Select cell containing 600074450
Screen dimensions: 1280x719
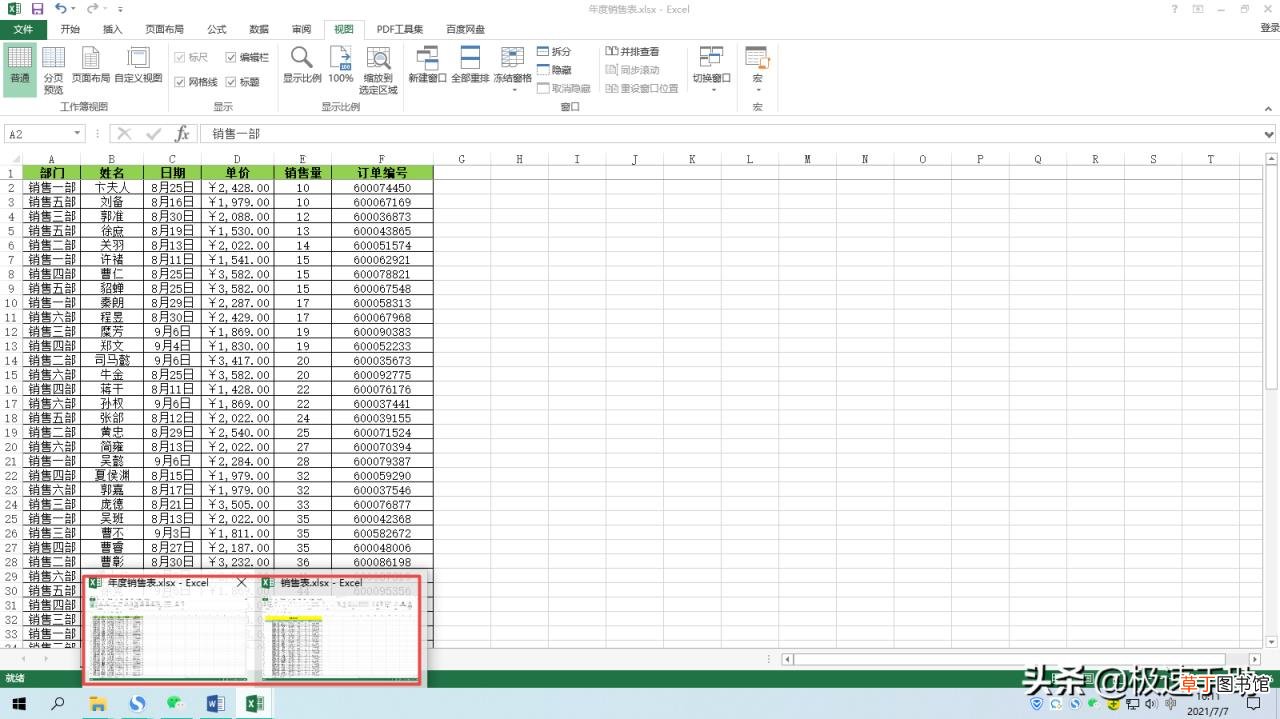tap(382, 187)
